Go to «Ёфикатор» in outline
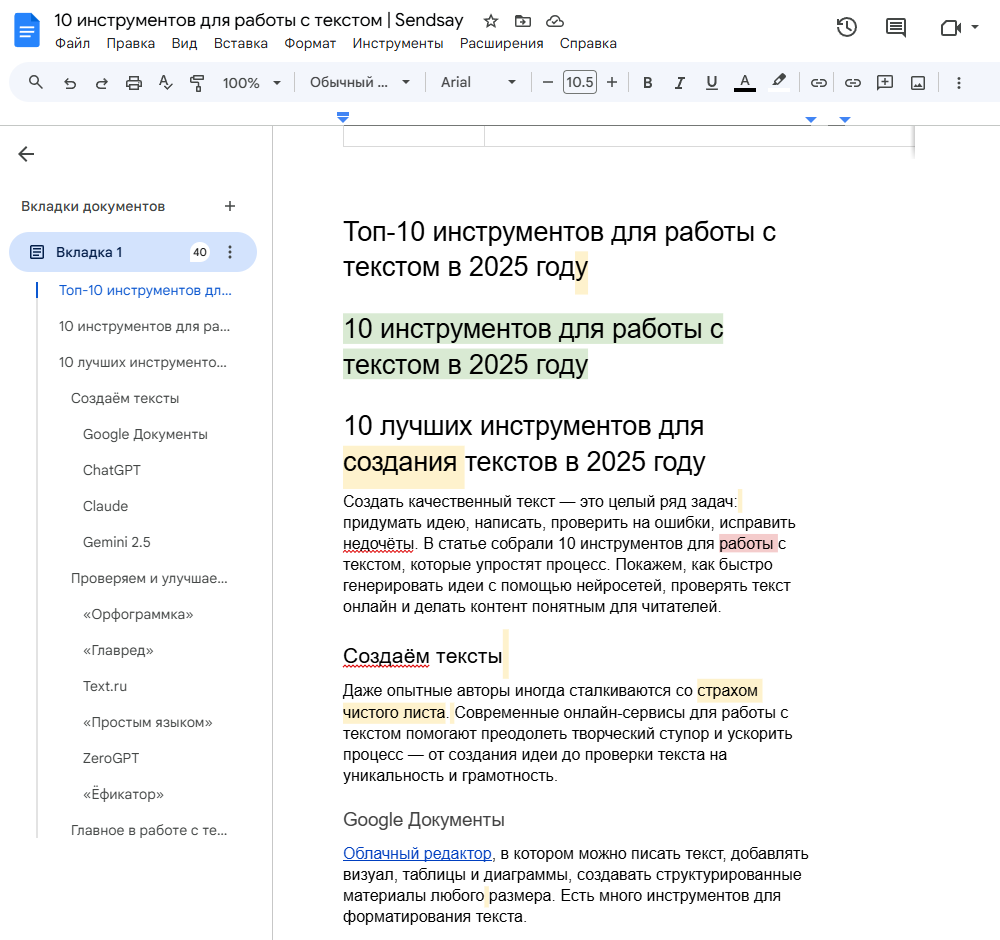Viewport: 1000px width, 940px height. click(x=123, y=795)
